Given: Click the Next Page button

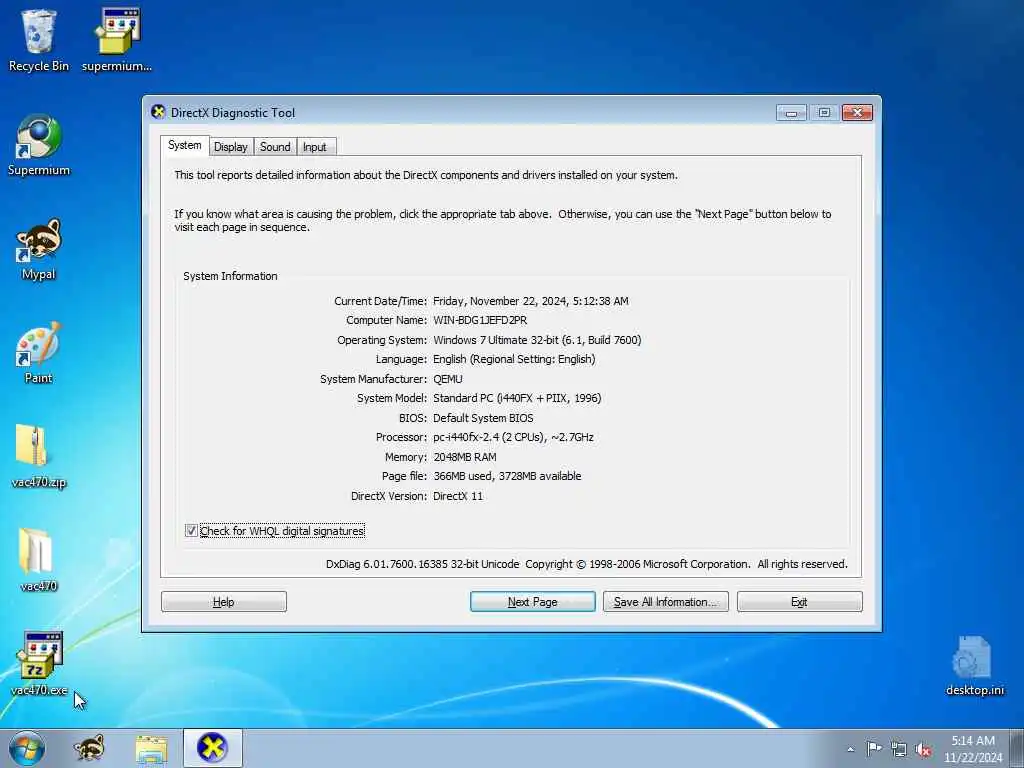Looking at the screenshot, I should 533,601.
